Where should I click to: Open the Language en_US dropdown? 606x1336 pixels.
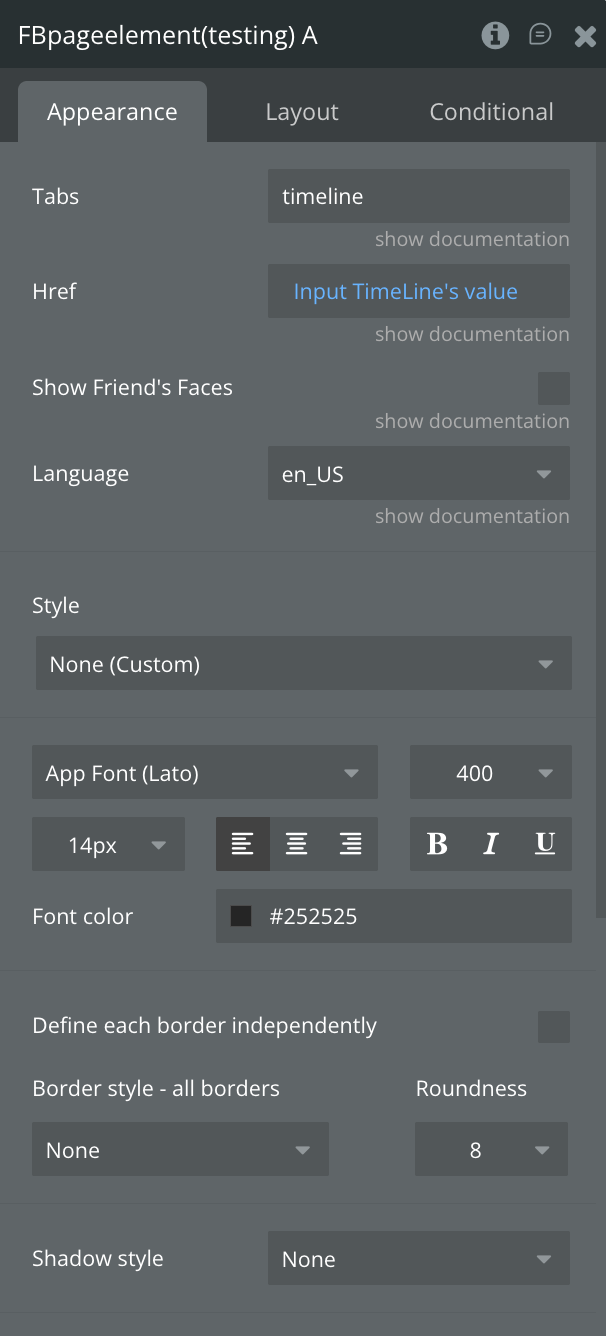click(419, 474)
